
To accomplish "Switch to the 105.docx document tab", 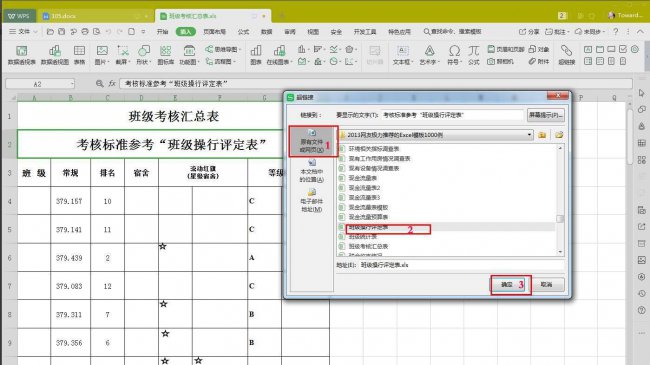I will pyautogui.click(x=63, y=16).
